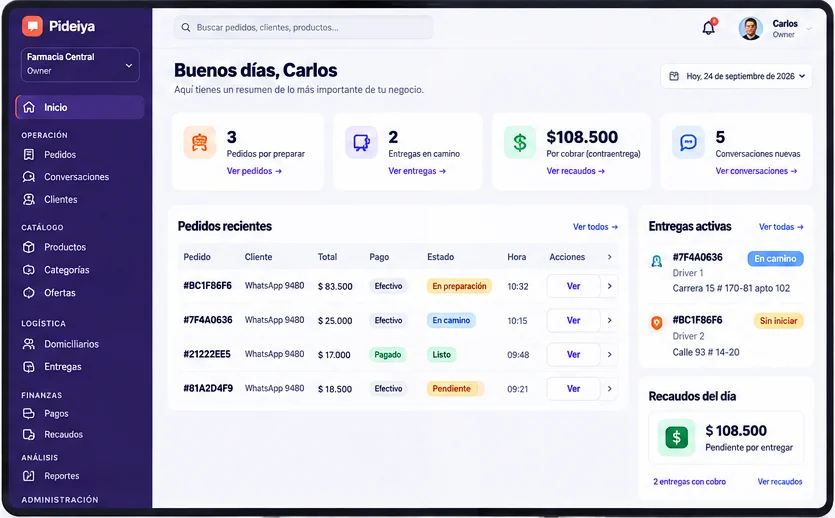
Task: Click Ver button for order #81A2D4F9
Action: (574, 389)
